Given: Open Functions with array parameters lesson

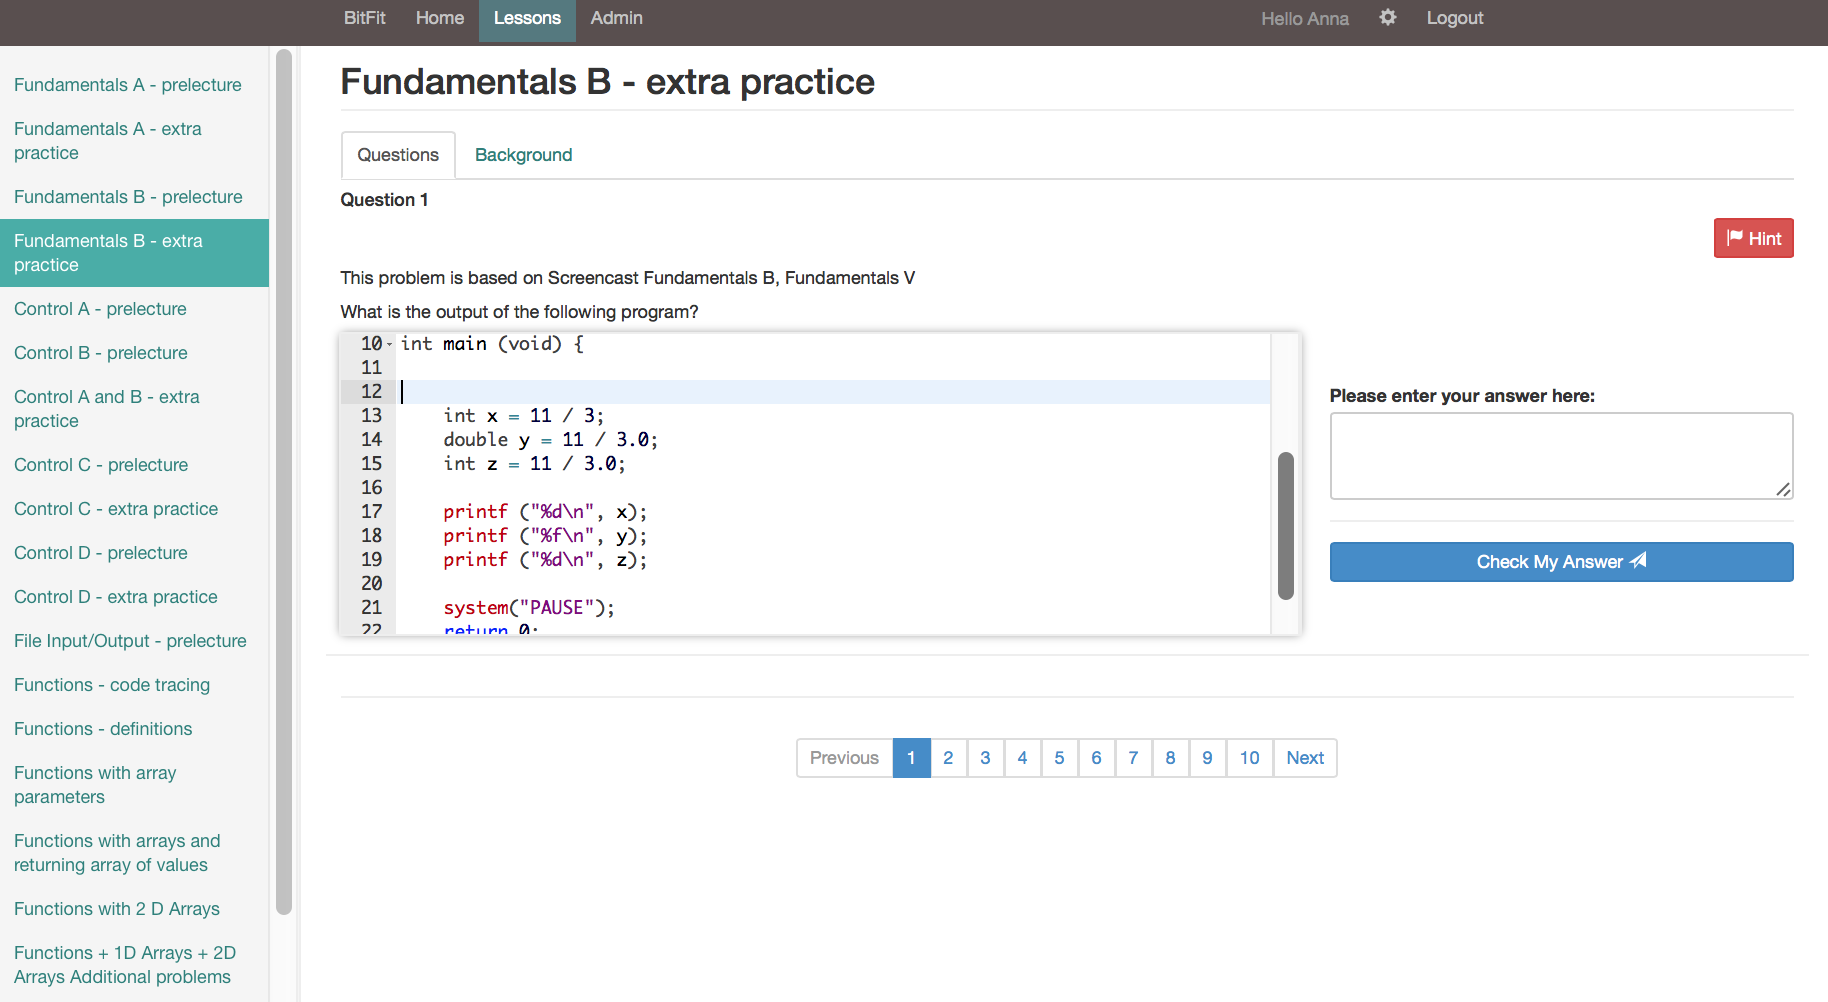Looking at the screenshot, I should pyautogui.click(x=95, y=785).
